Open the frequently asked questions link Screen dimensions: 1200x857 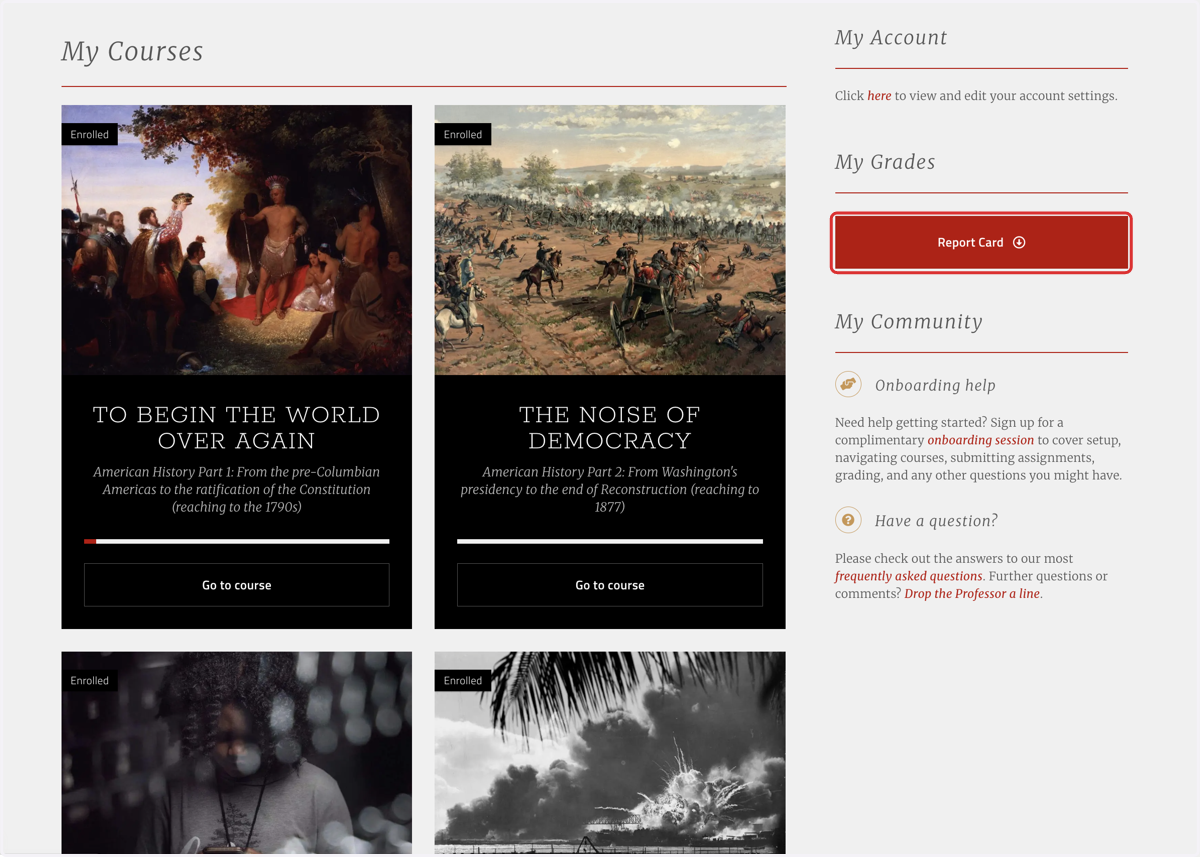coord(908,576)
